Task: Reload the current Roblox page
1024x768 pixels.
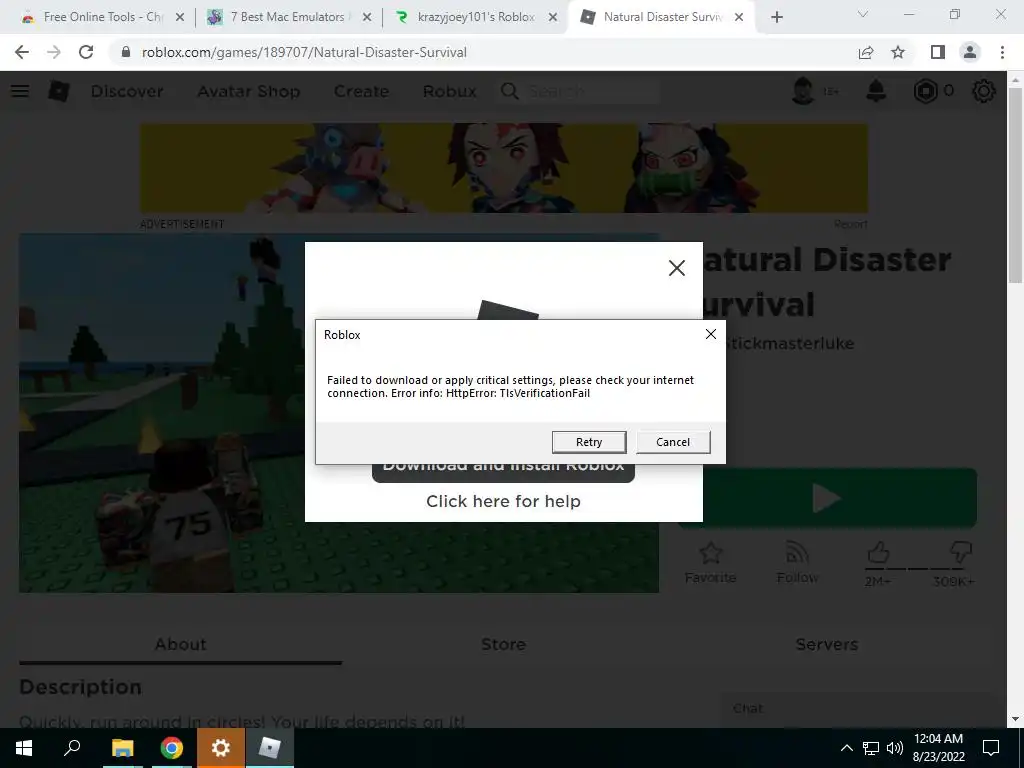Action: click(86, 52)
